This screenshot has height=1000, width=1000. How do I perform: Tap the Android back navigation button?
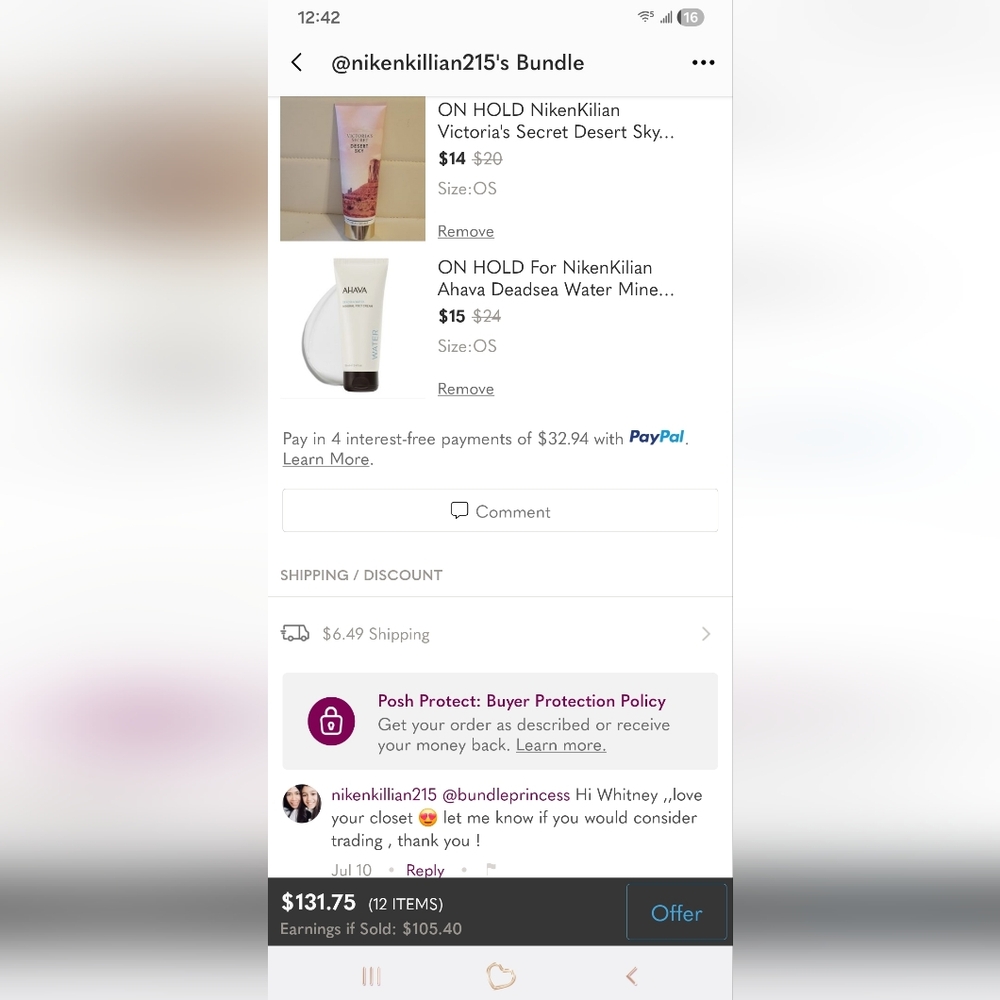pyautogui.click(x=631, y=976)
